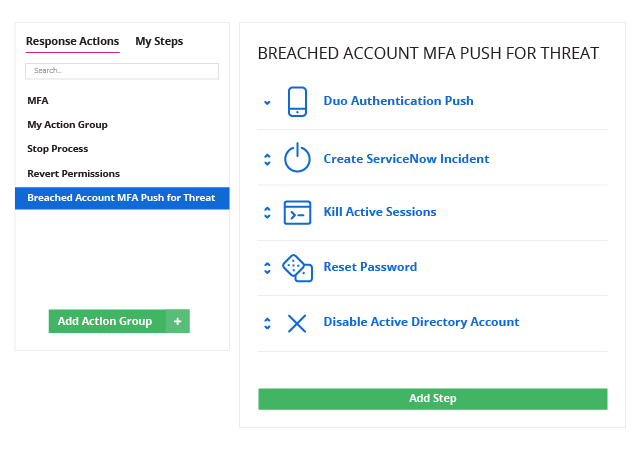Click reorder arrows beside Create ServiceNow Incident

click(x=267, y=159)
